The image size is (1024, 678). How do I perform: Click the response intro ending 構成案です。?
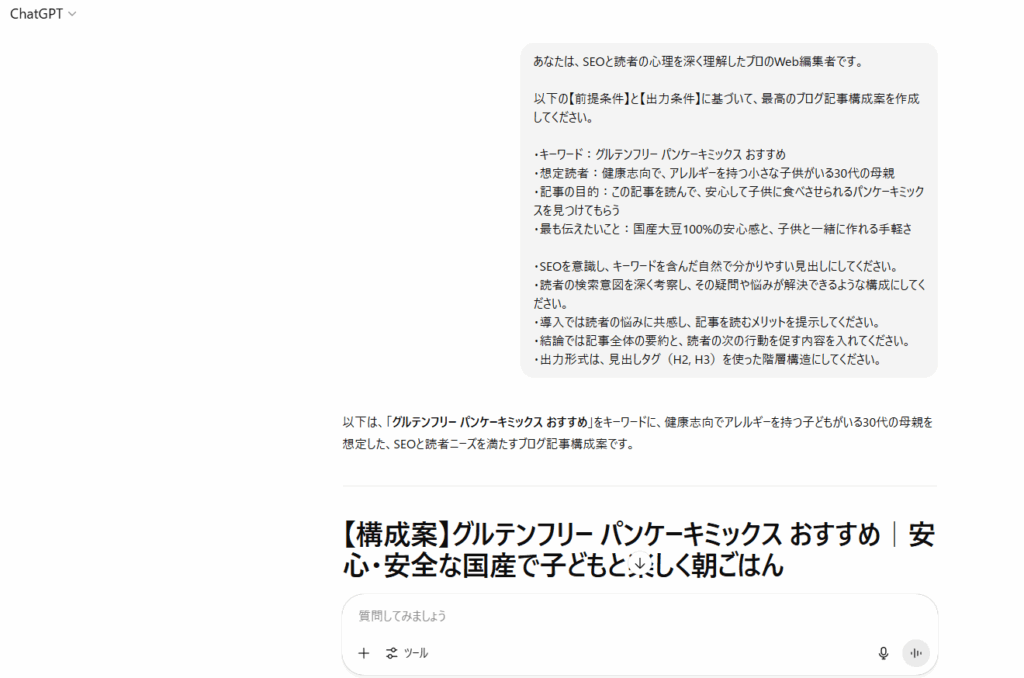(637, 433)
